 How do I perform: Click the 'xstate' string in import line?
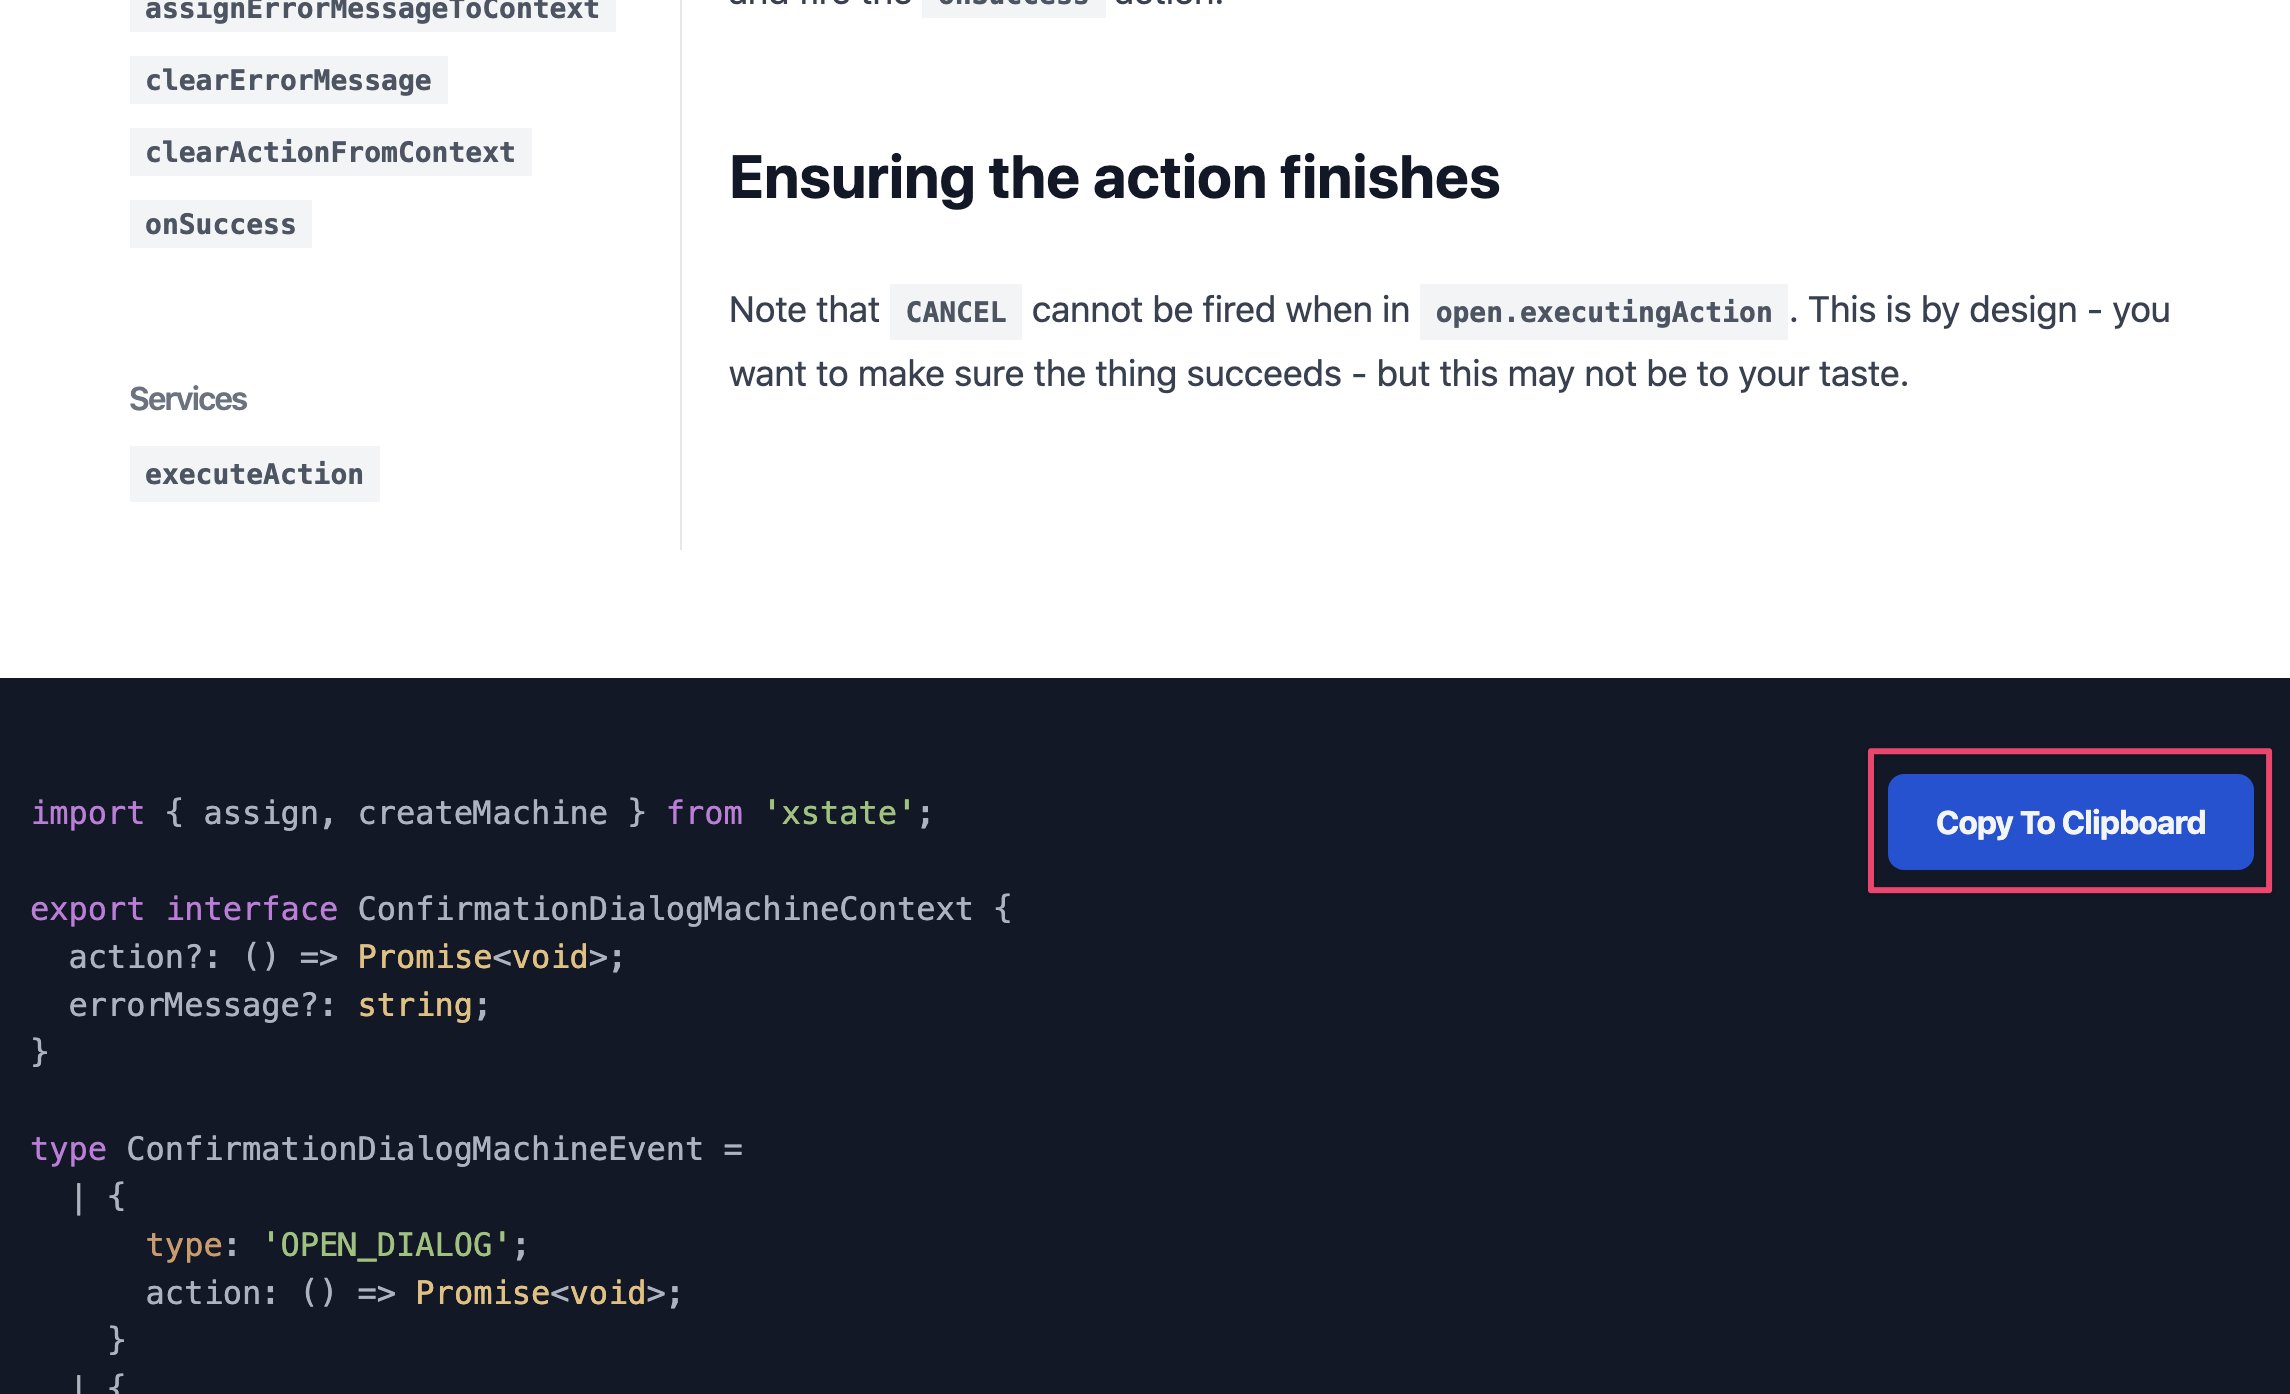click(x=838, y=813)
